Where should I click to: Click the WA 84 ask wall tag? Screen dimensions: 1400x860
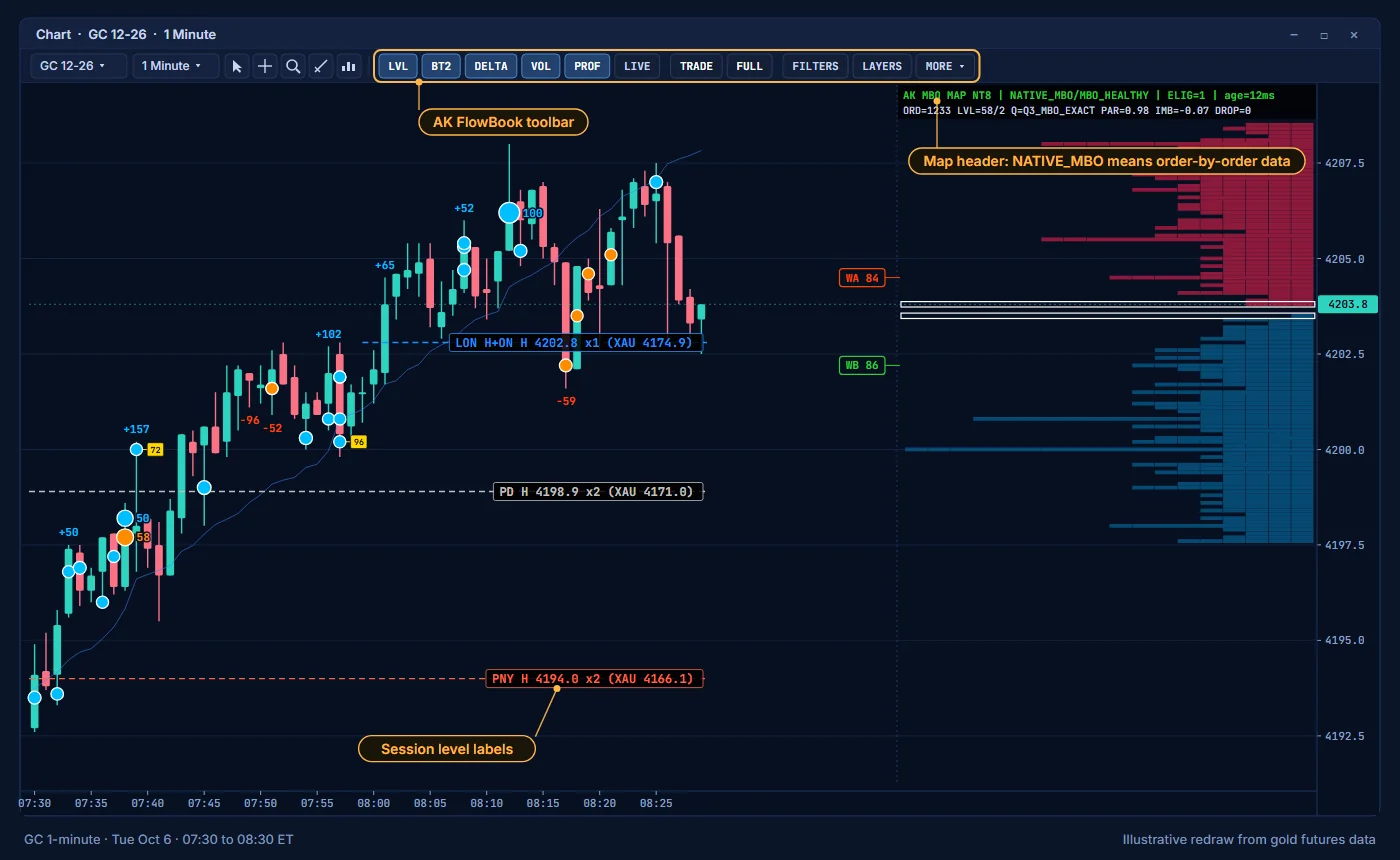[862, 278]
